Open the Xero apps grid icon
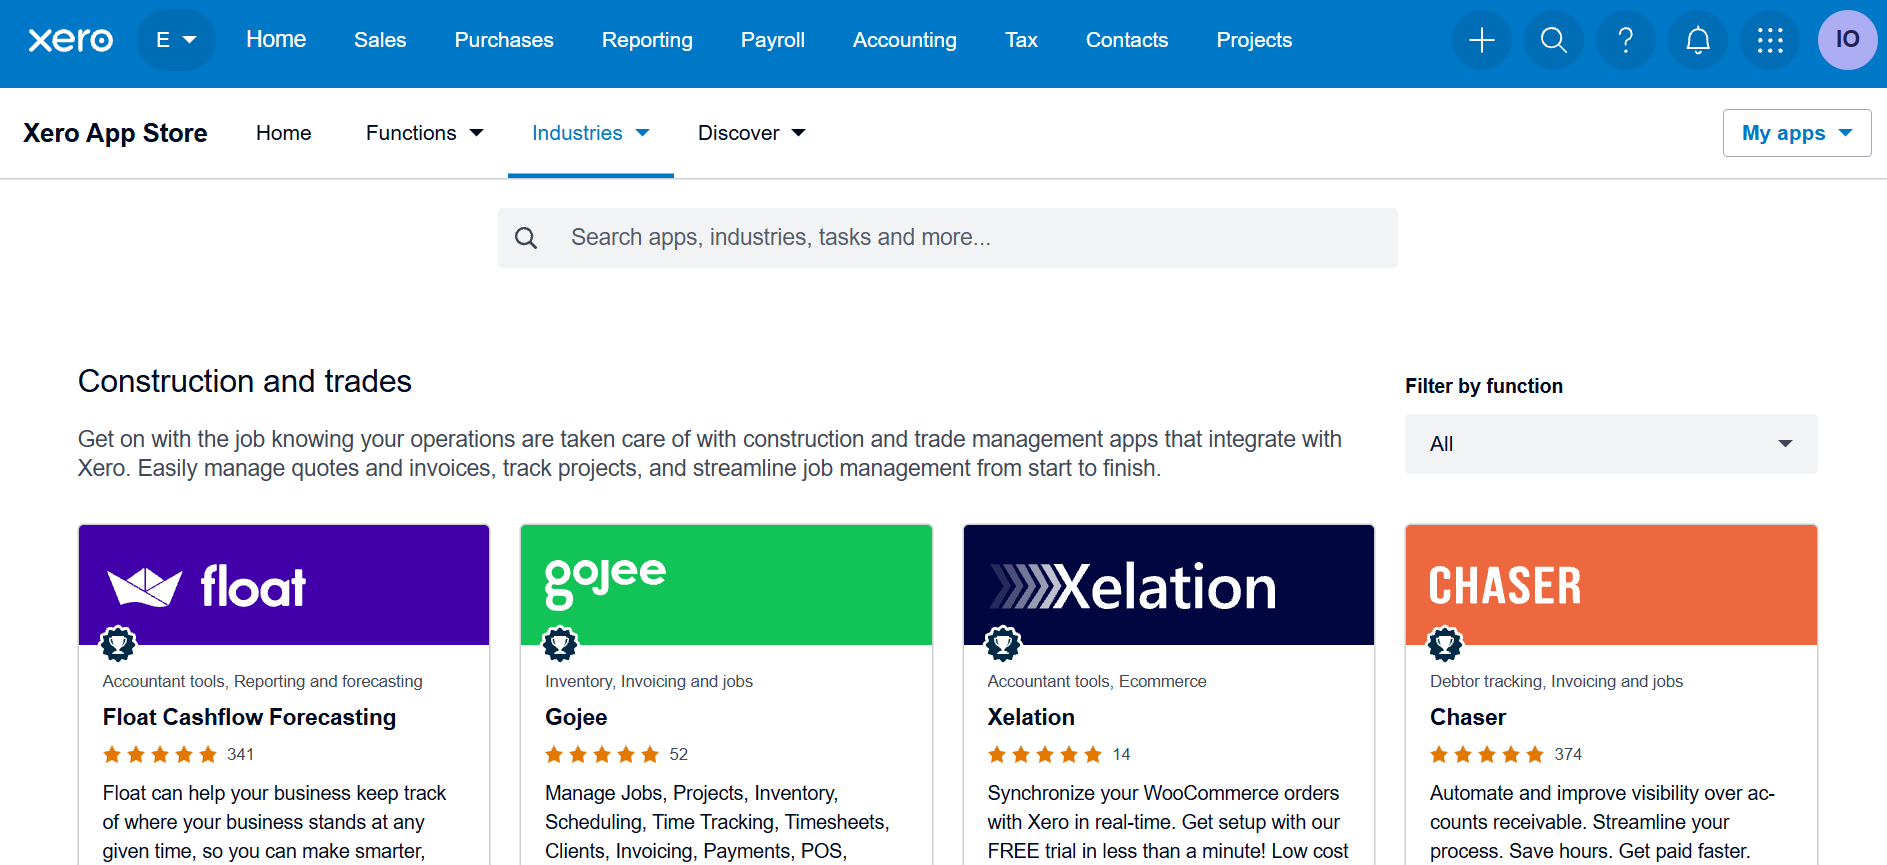This screenshot has height=865, width=1887. 1769,40
